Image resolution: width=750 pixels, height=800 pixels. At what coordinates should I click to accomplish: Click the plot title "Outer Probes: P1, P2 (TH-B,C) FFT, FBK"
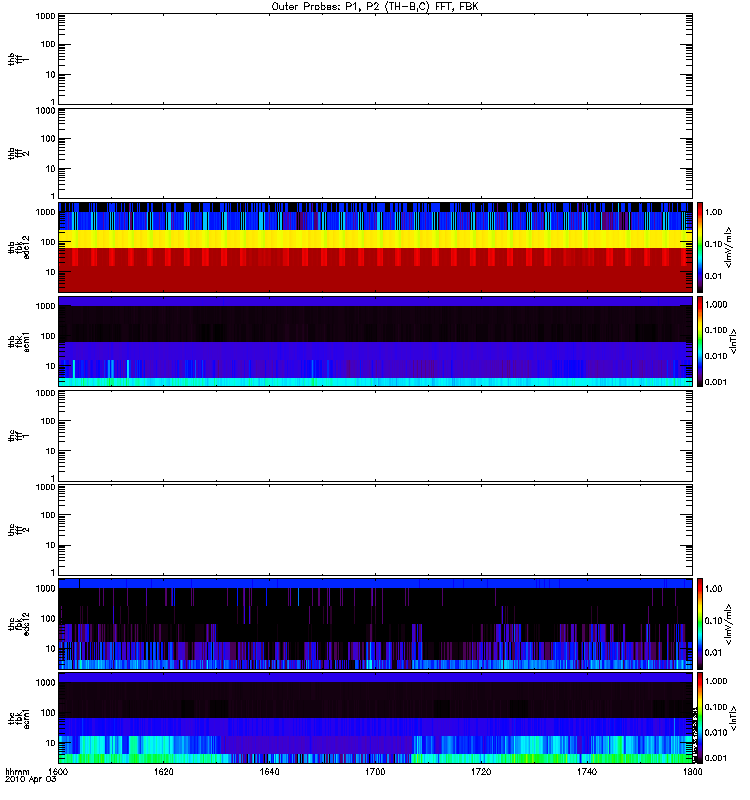click(375, 7)
